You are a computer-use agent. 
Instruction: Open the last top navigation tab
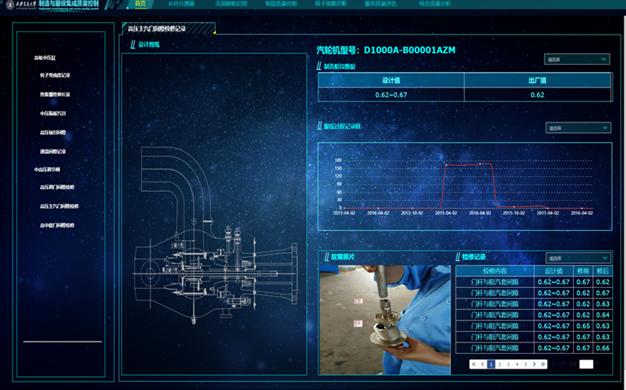(x=434, y=4)
